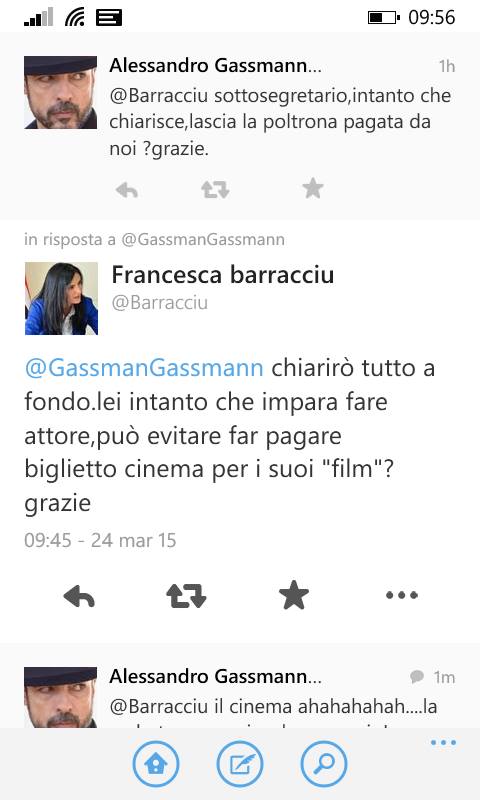The width and height of the screenshot is (480, 800).
Task: Open Francesca barracciu's name heading
Action: 223,274
